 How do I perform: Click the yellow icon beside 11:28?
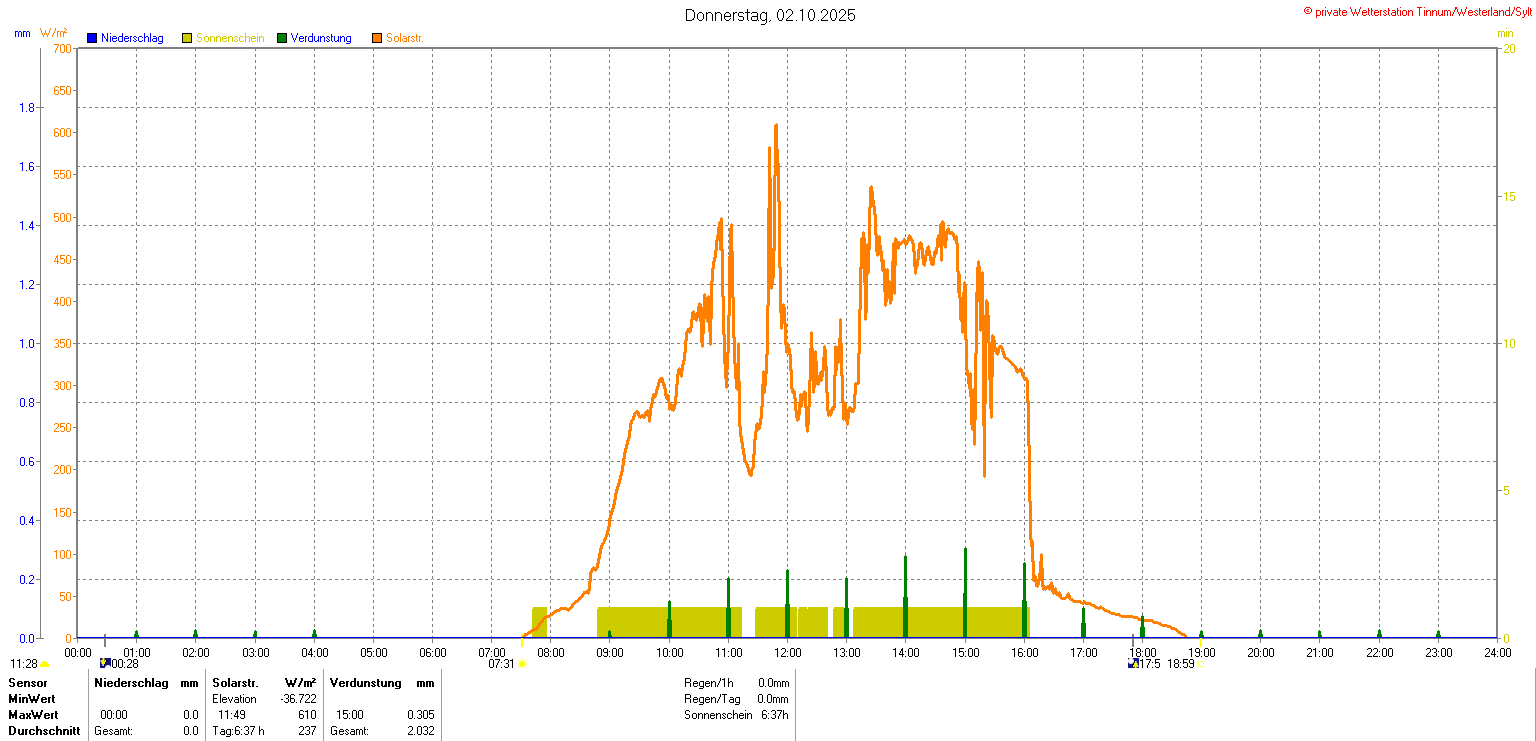[44, 664]
